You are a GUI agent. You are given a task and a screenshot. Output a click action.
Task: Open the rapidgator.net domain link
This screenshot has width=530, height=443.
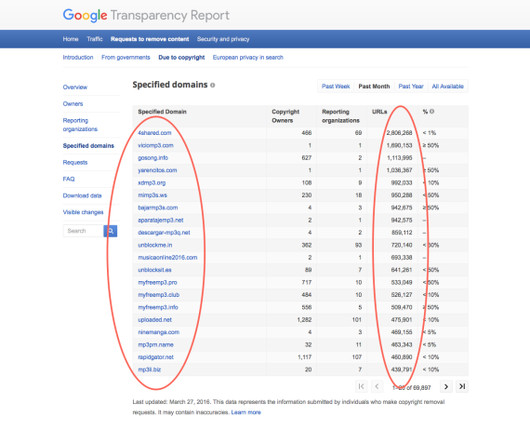(155, 357)
